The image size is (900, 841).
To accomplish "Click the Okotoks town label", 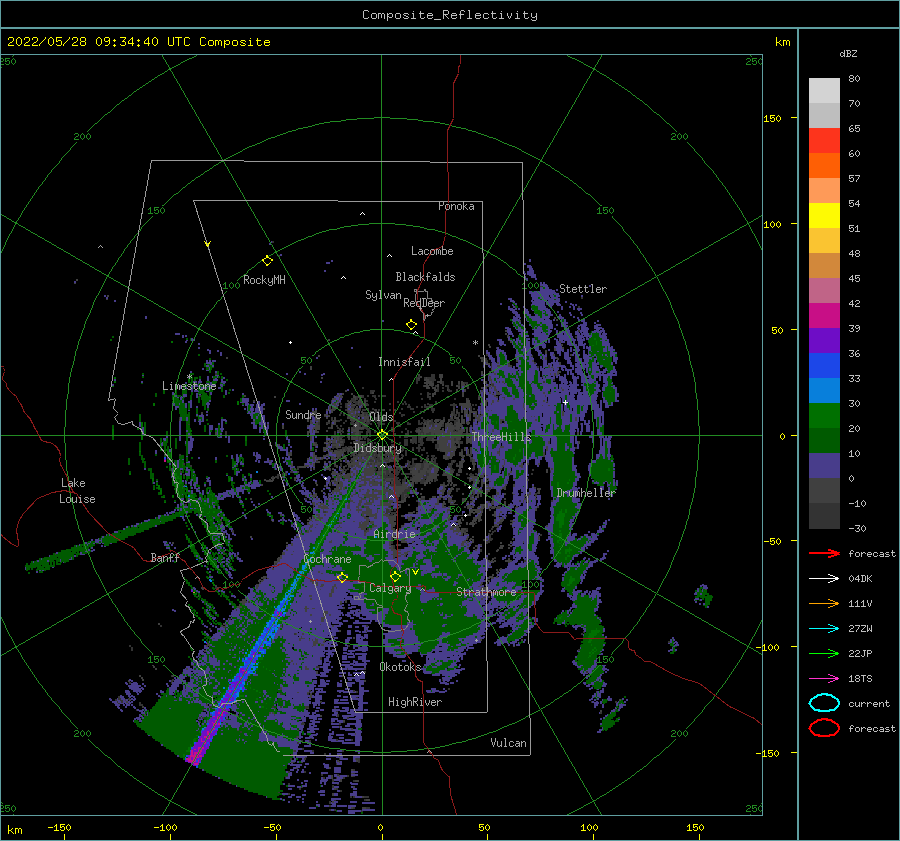I will (x=400, y=667).
